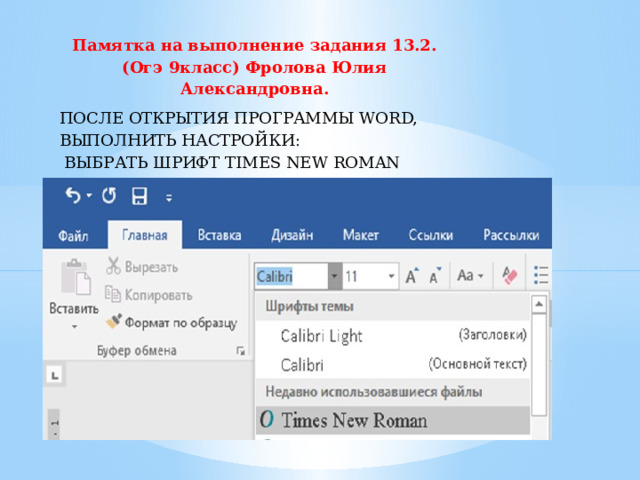The height and width of the screenshot is (480, 640).
Task: Click the bulleted list icon
Action: pyautogui.click(x=541, y=276)
